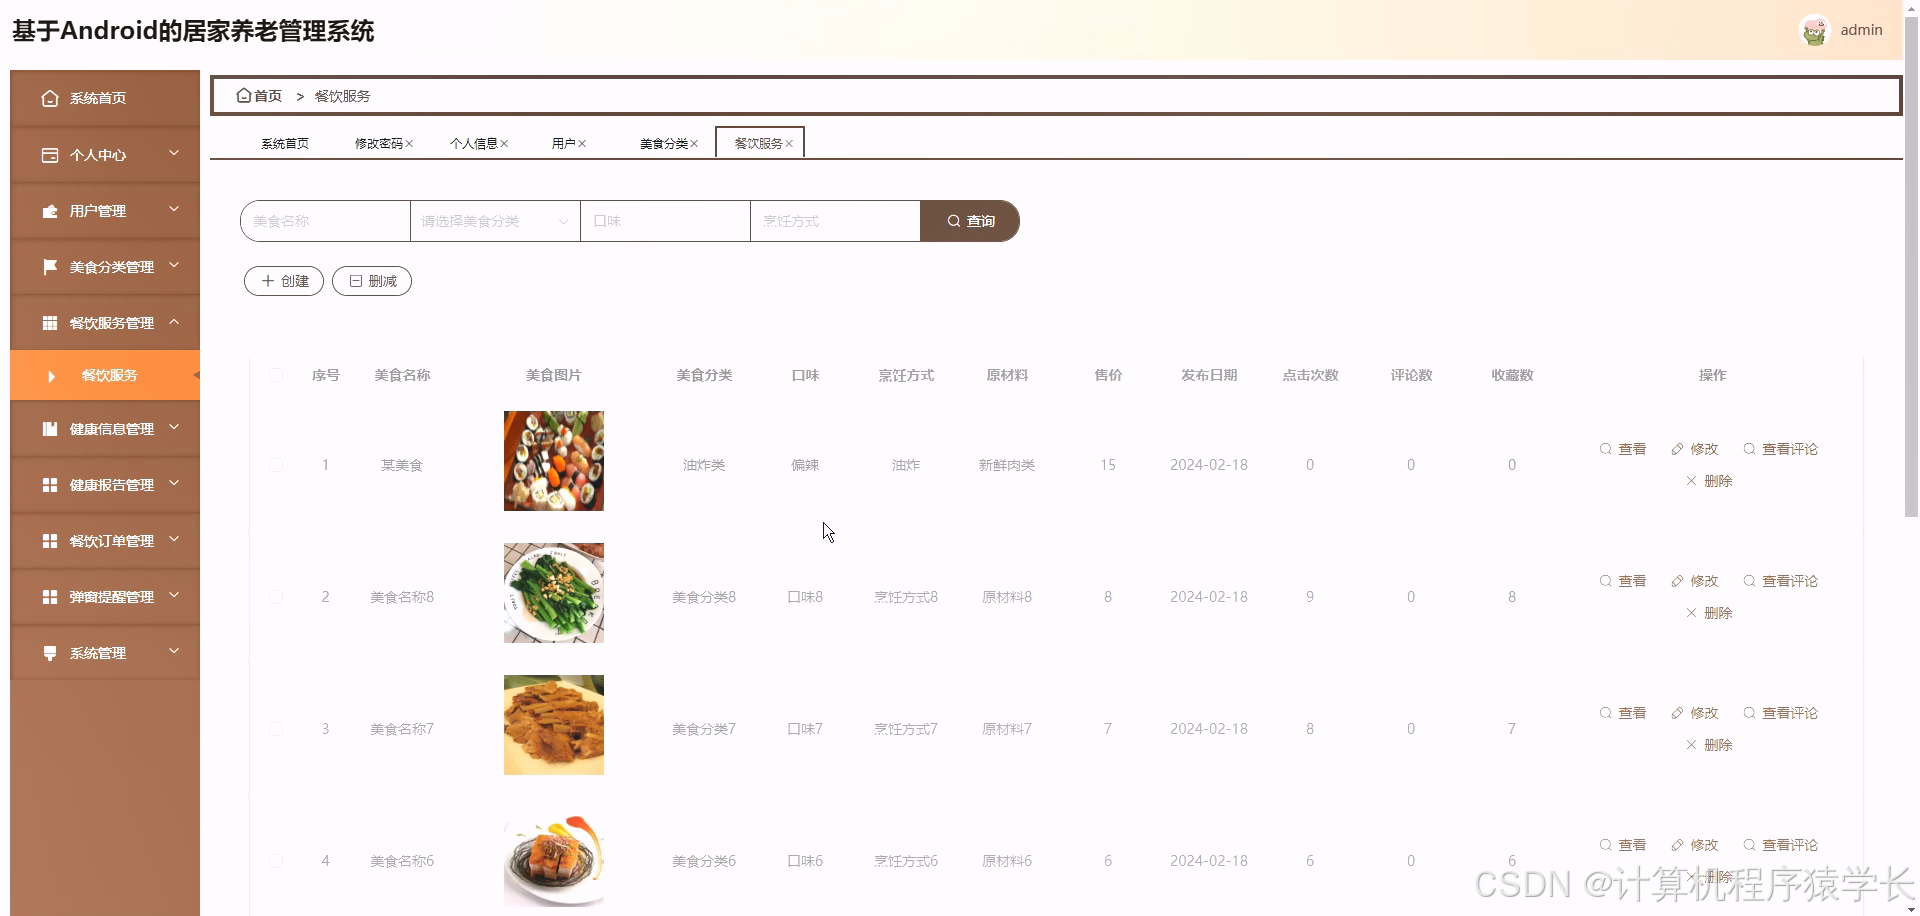Click the 个人中心 card icon in sidebar
This screenshot has width=1920, height=916.
50,155
